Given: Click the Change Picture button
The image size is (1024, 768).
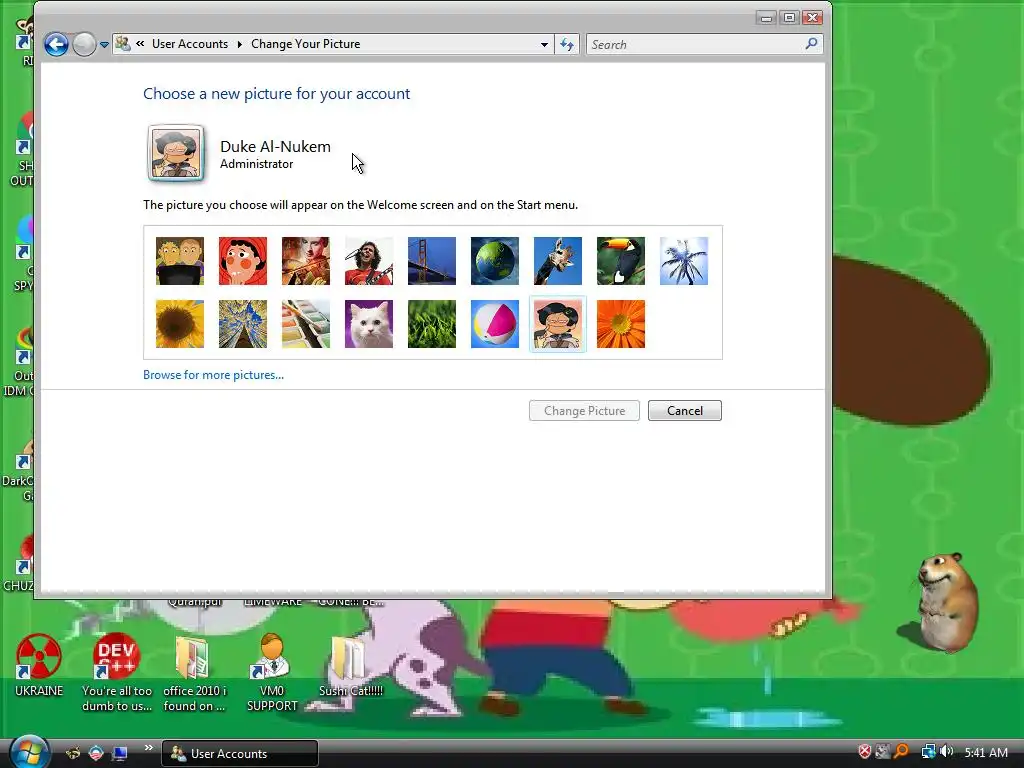Looking at the screenshot, I should coord(584,411).
